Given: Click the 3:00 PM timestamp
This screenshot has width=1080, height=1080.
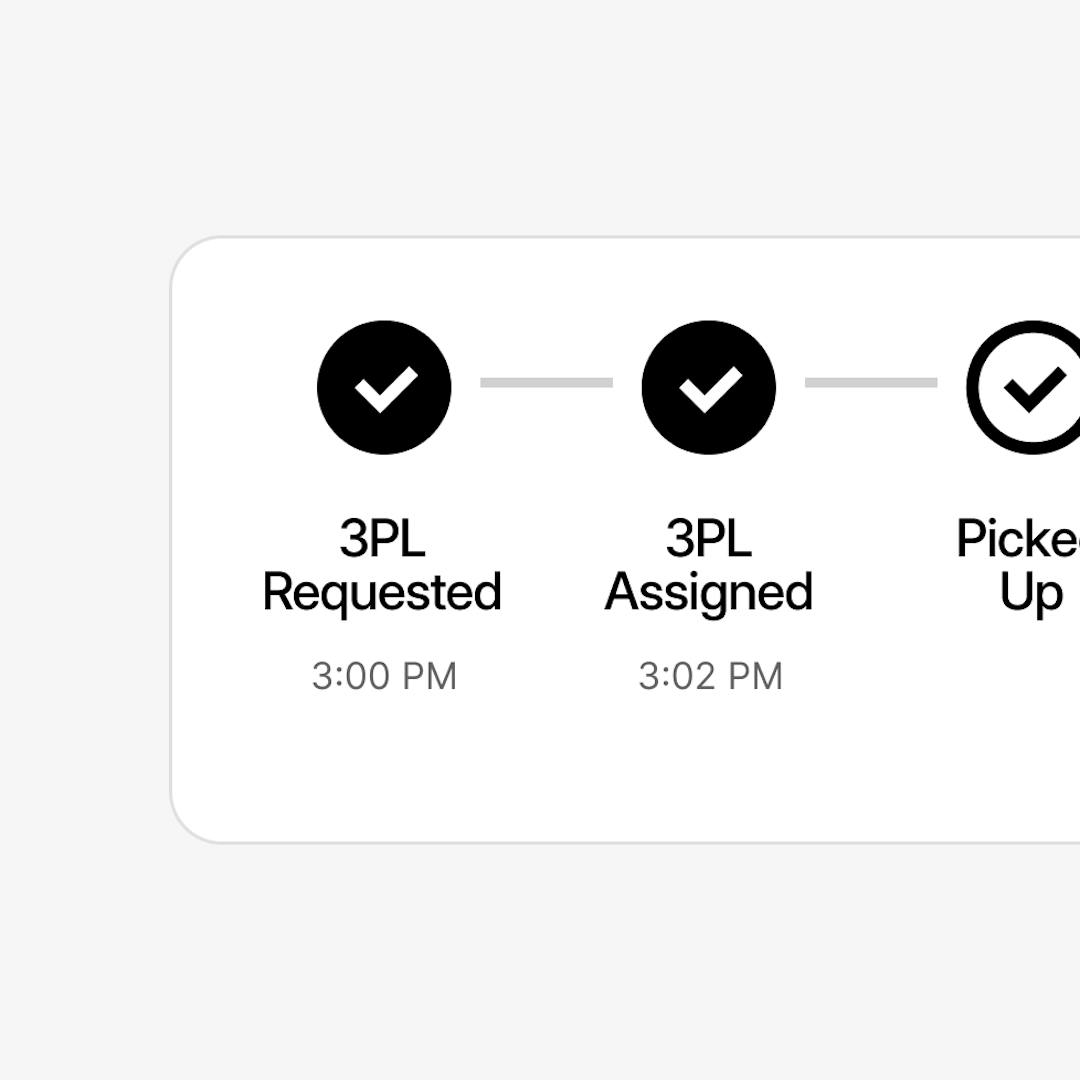Looking at the screenshot, I should pos(384,677).
